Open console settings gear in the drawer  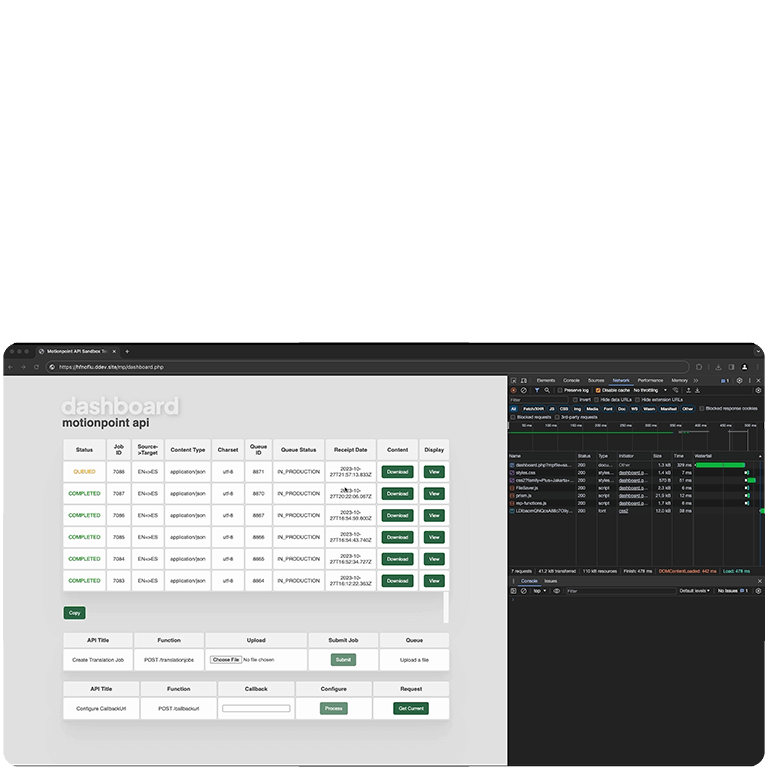[758, 591]
